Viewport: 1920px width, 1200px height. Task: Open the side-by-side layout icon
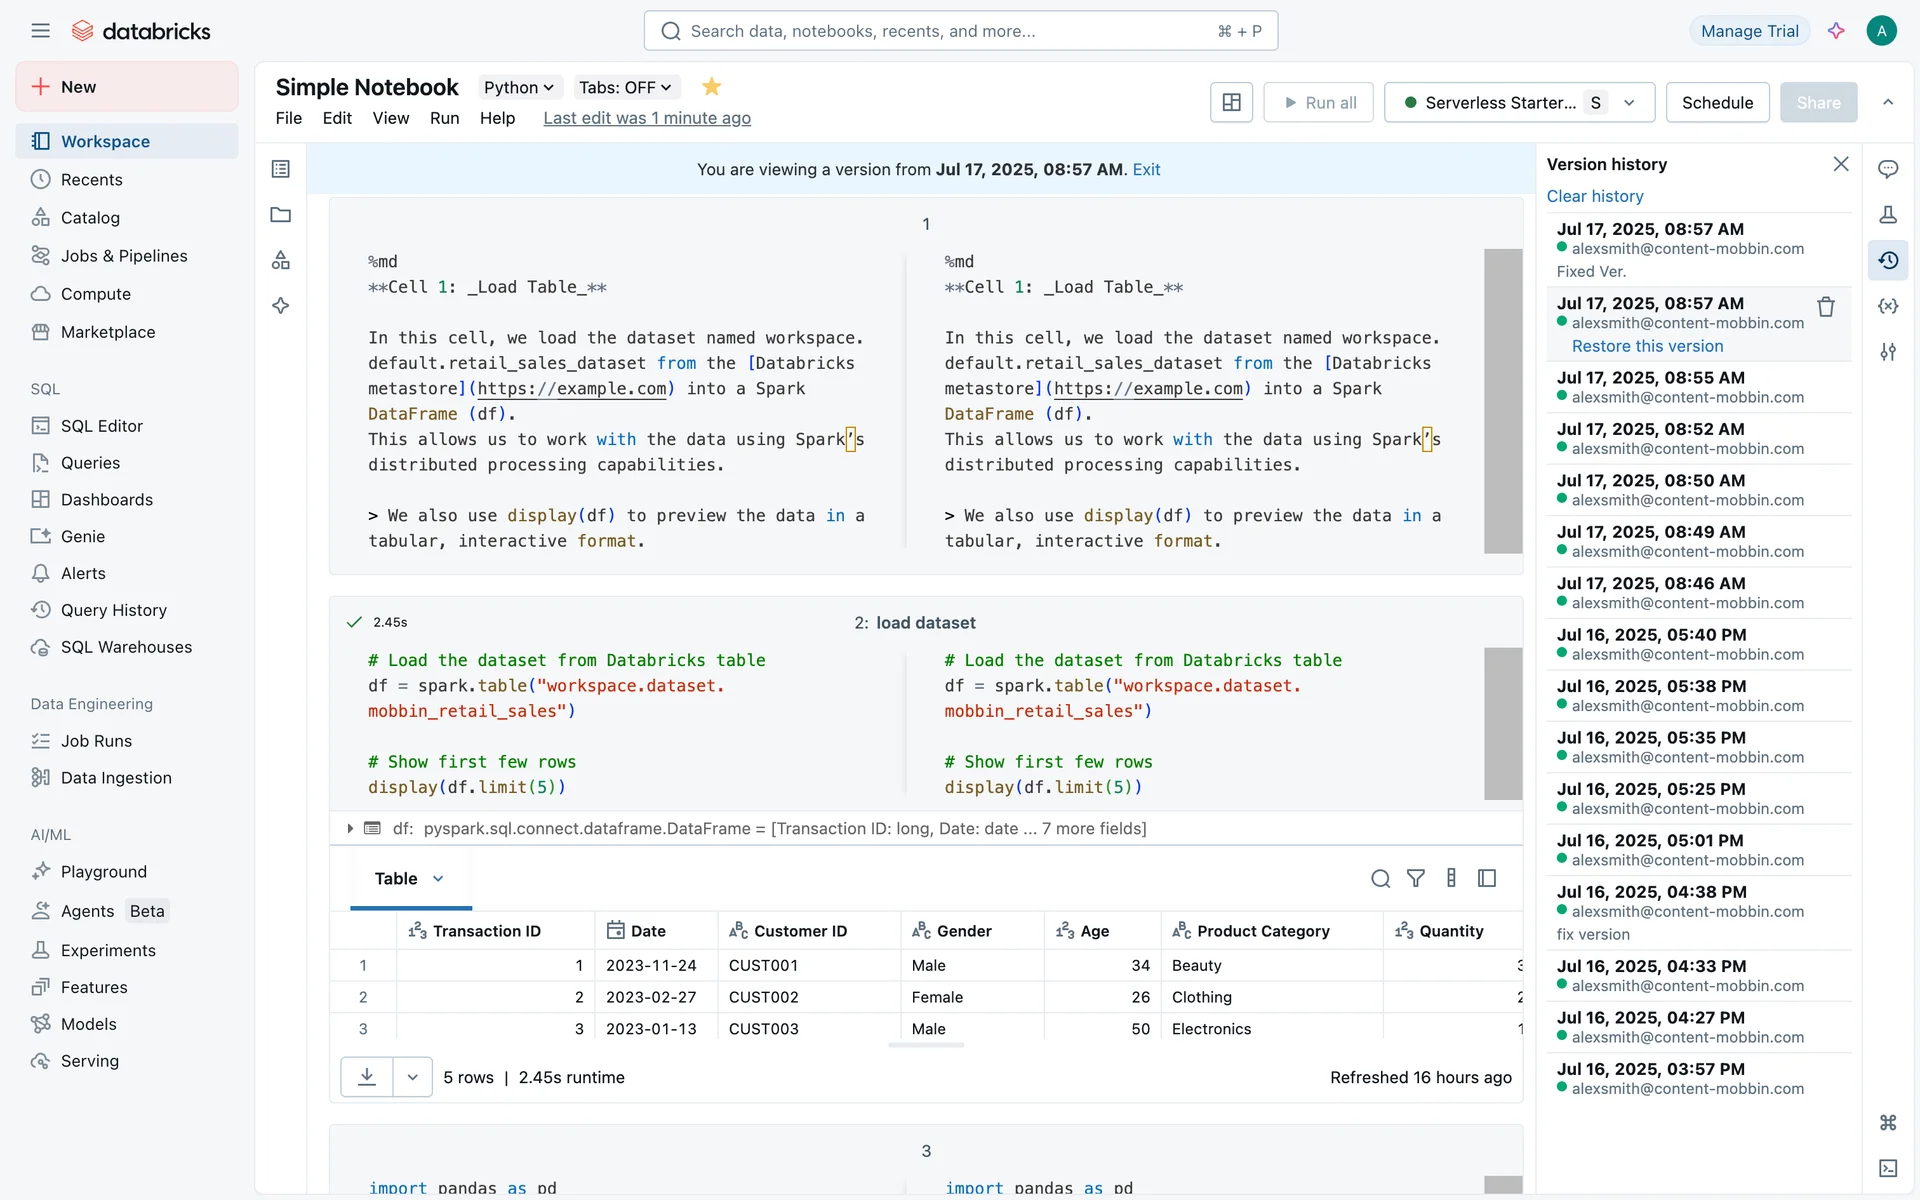(x=1231, y=102)
